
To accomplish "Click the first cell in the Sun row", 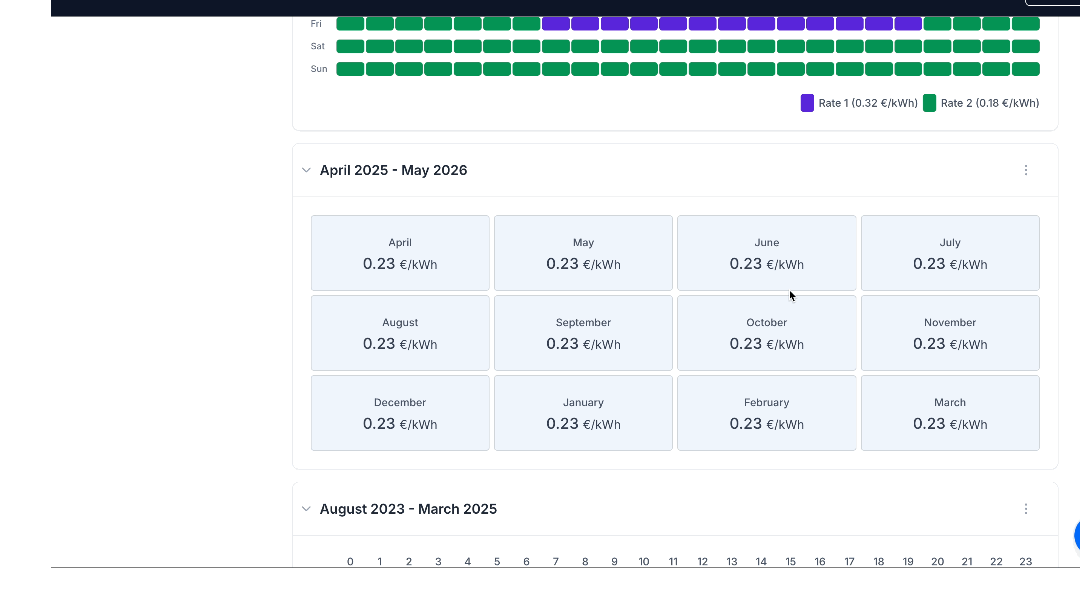I will (x=350, y=69).
